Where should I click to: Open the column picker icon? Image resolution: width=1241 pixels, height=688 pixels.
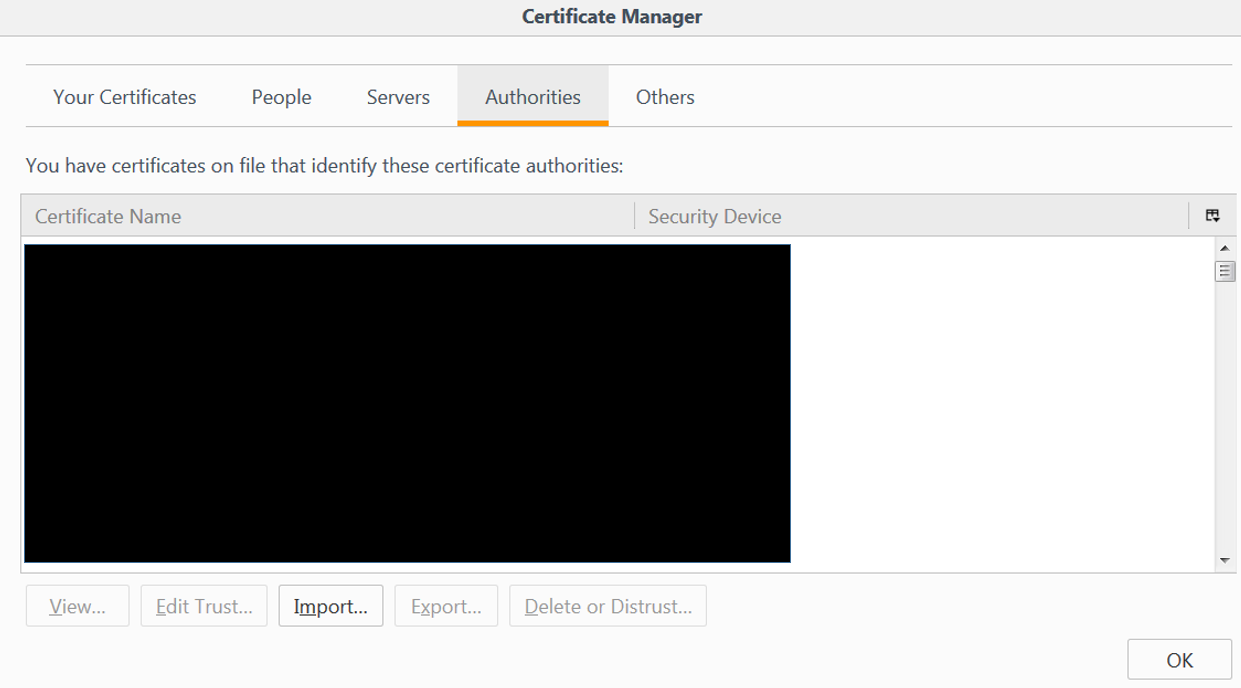tap(1212, 215)
